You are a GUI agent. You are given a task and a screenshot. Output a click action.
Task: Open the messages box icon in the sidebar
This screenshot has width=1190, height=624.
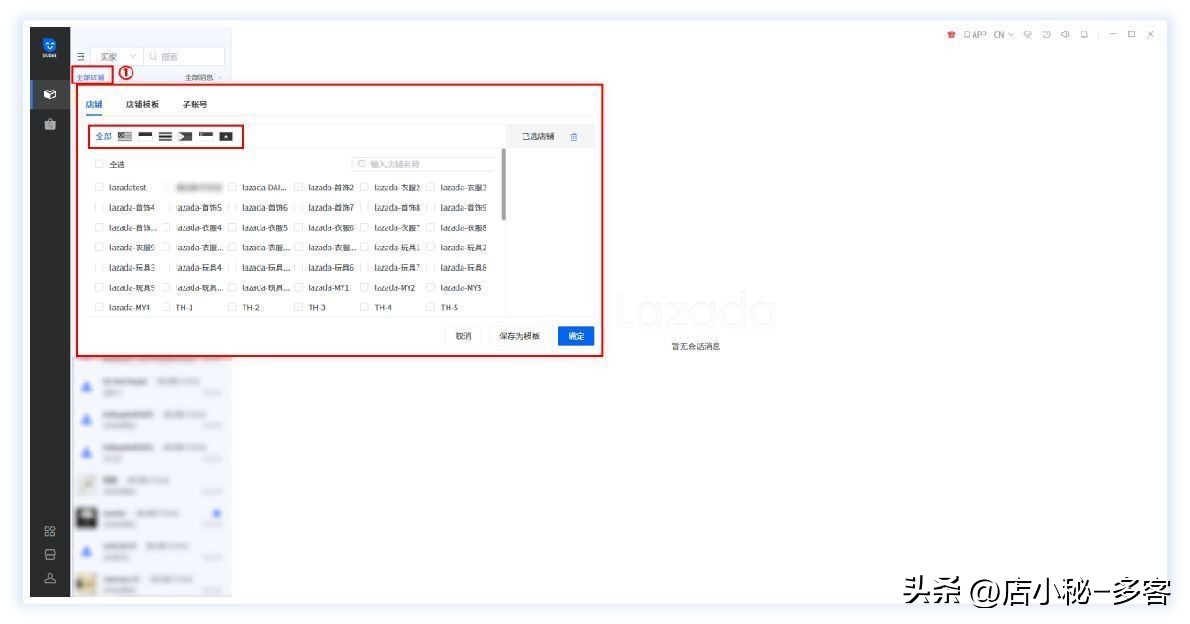click(50, 94)
